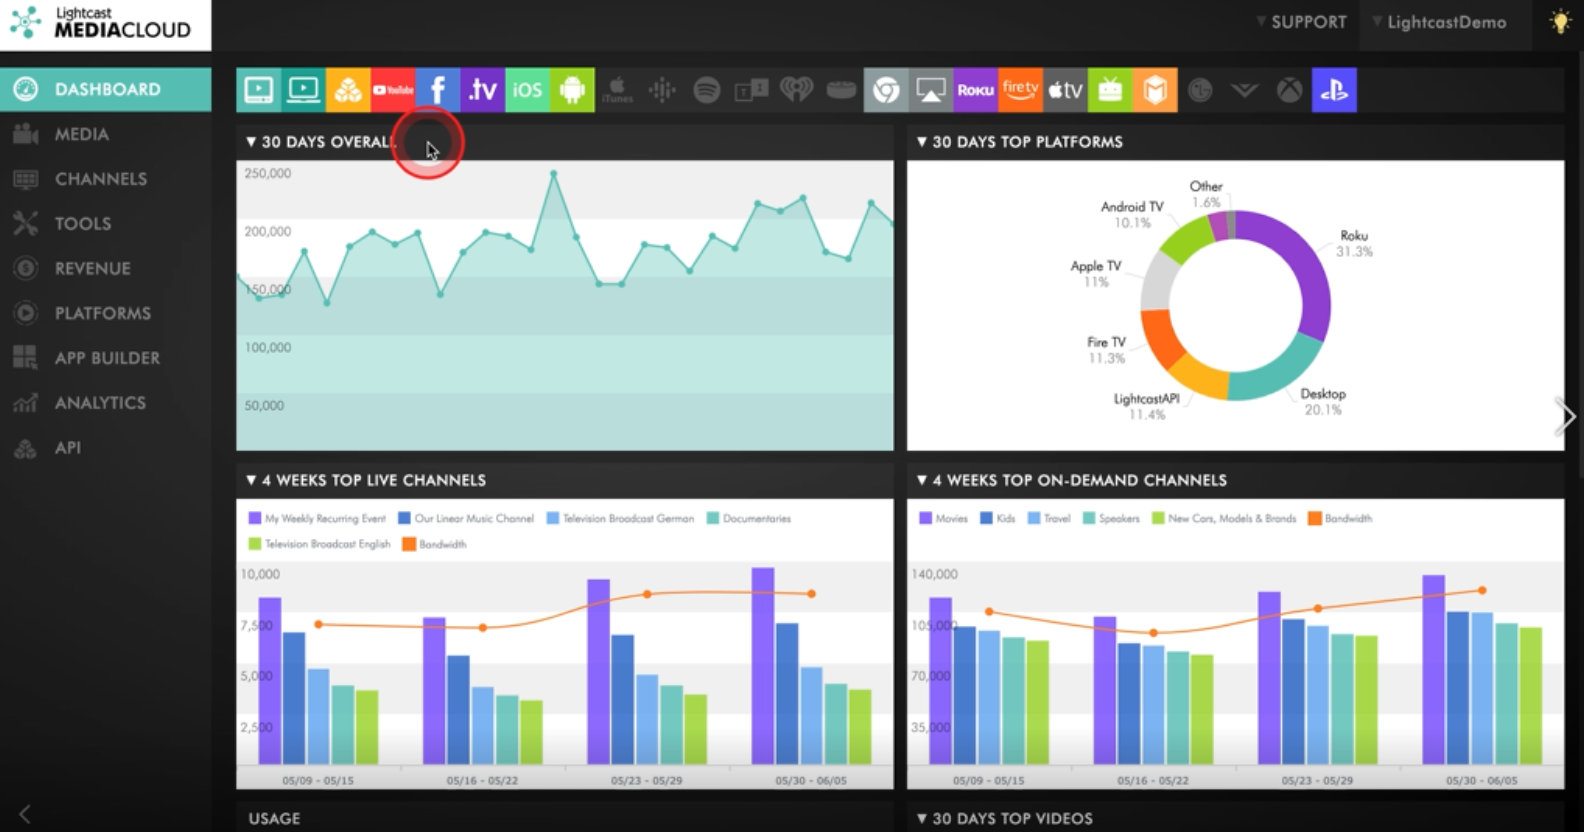The width and height of the screenshot is (1584, 832).
Task: Collapse the 30 Days Top Platforms panel
Action: click(x=922, y=142)
